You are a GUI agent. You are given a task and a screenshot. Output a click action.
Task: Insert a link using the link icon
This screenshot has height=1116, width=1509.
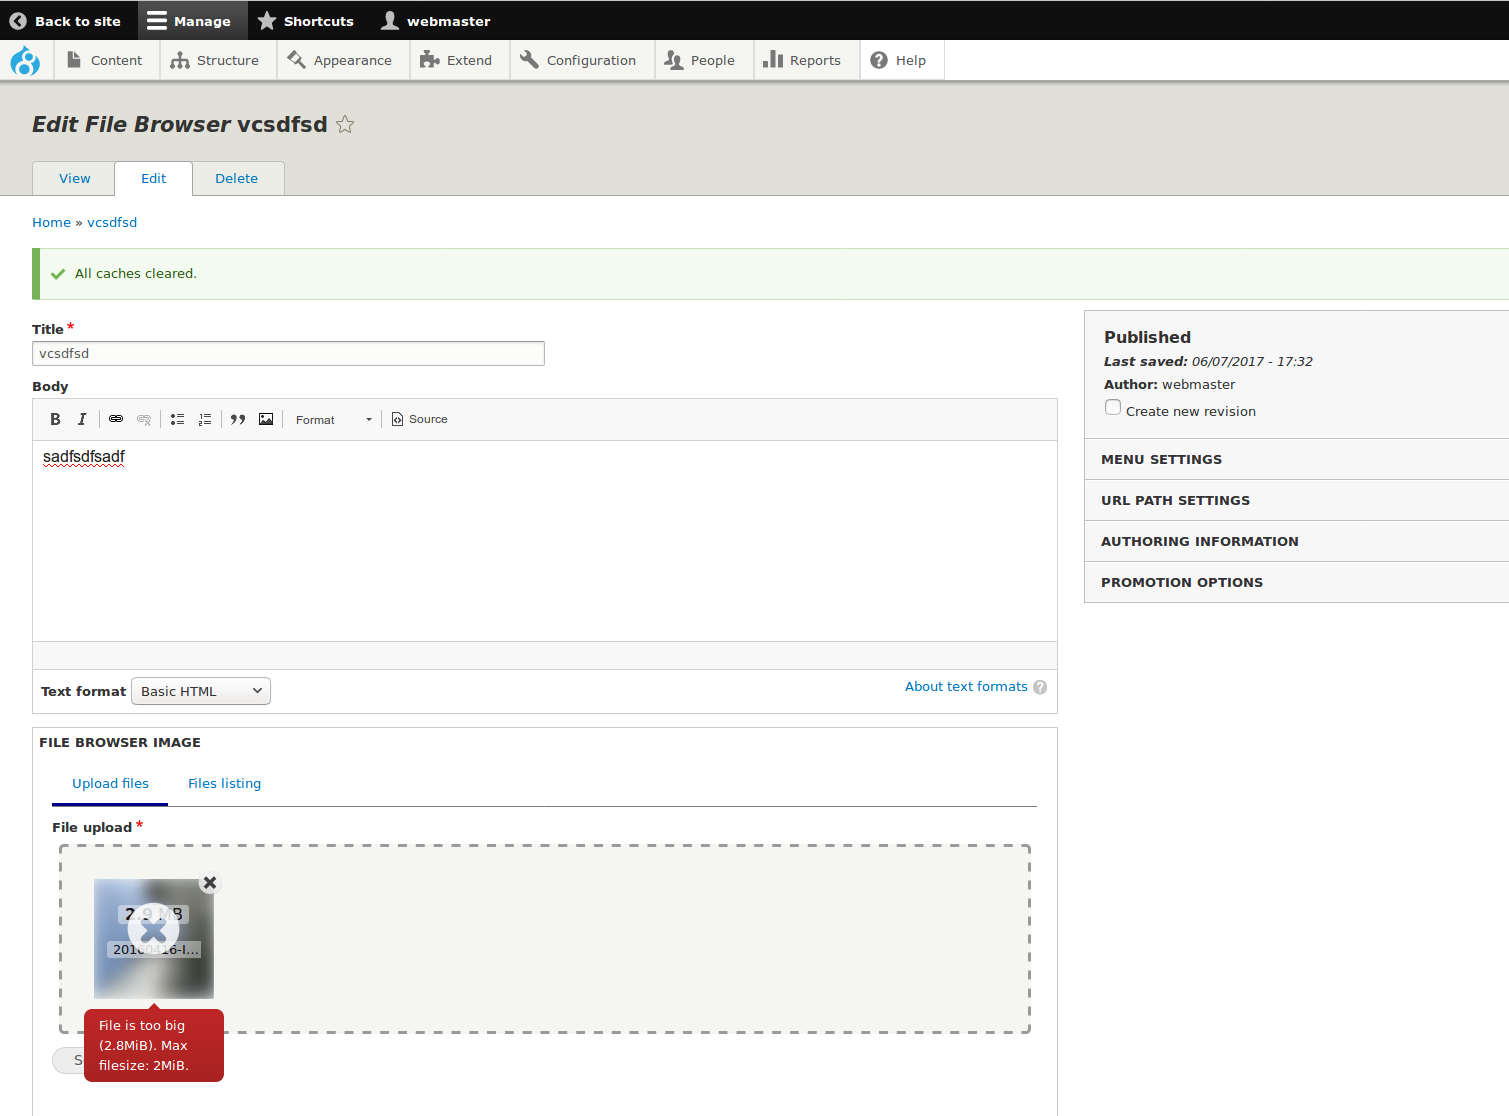pos(116,419)
